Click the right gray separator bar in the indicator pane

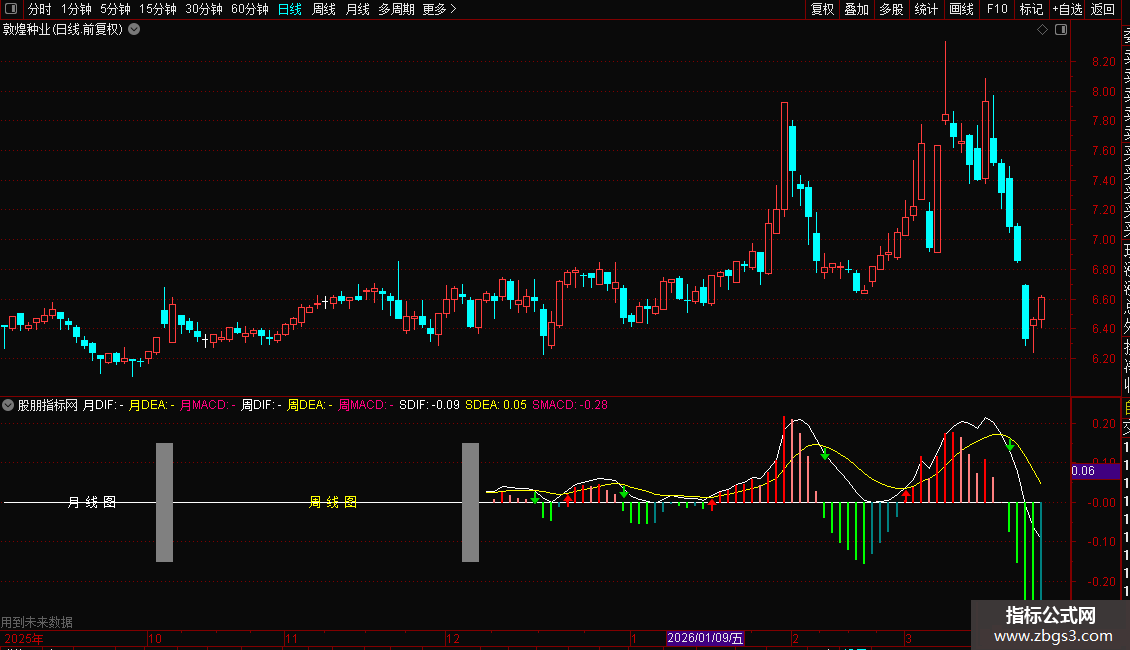[x=471, y=502]
